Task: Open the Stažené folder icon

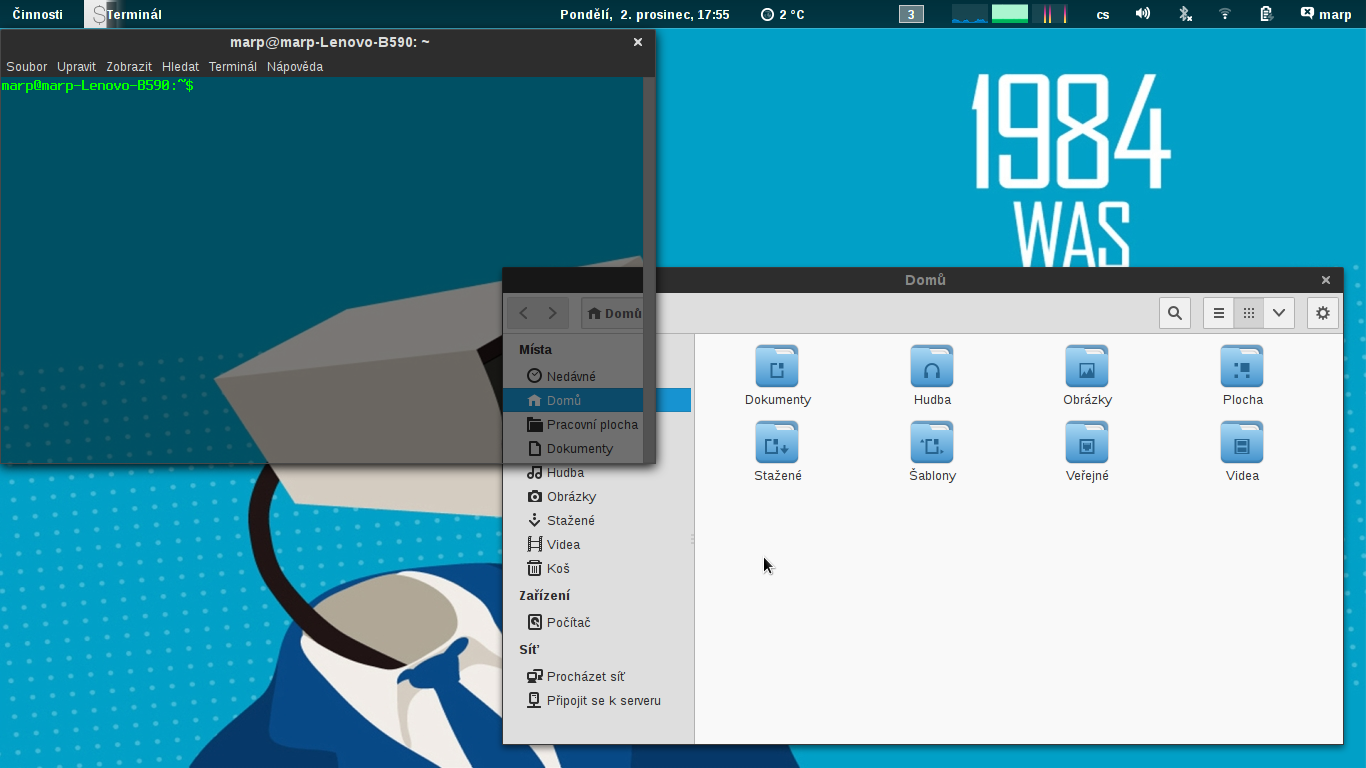Action: (777, 443)
